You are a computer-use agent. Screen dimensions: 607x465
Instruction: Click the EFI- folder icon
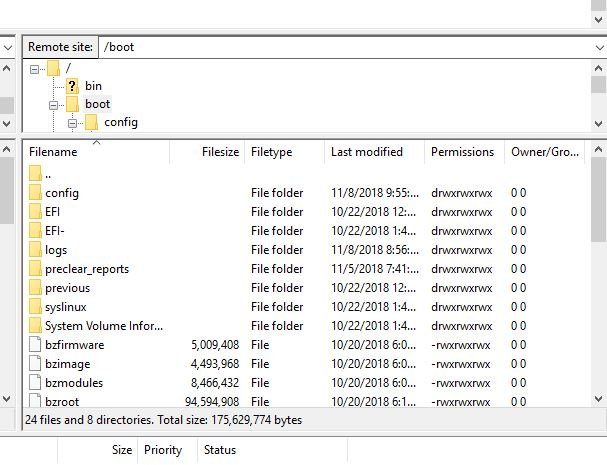(35, 230)
